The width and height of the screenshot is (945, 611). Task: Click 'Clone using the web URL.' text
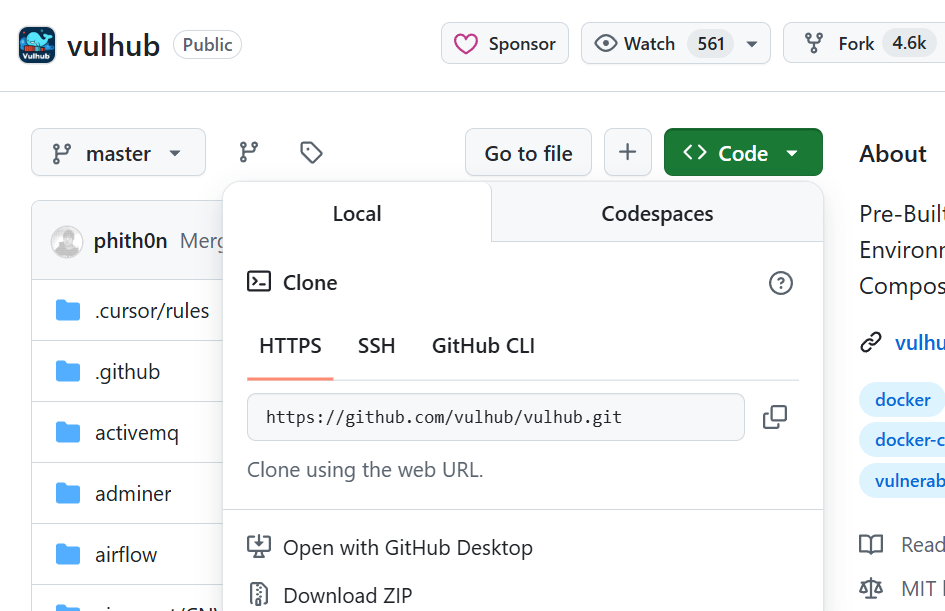tap(365, 469)
